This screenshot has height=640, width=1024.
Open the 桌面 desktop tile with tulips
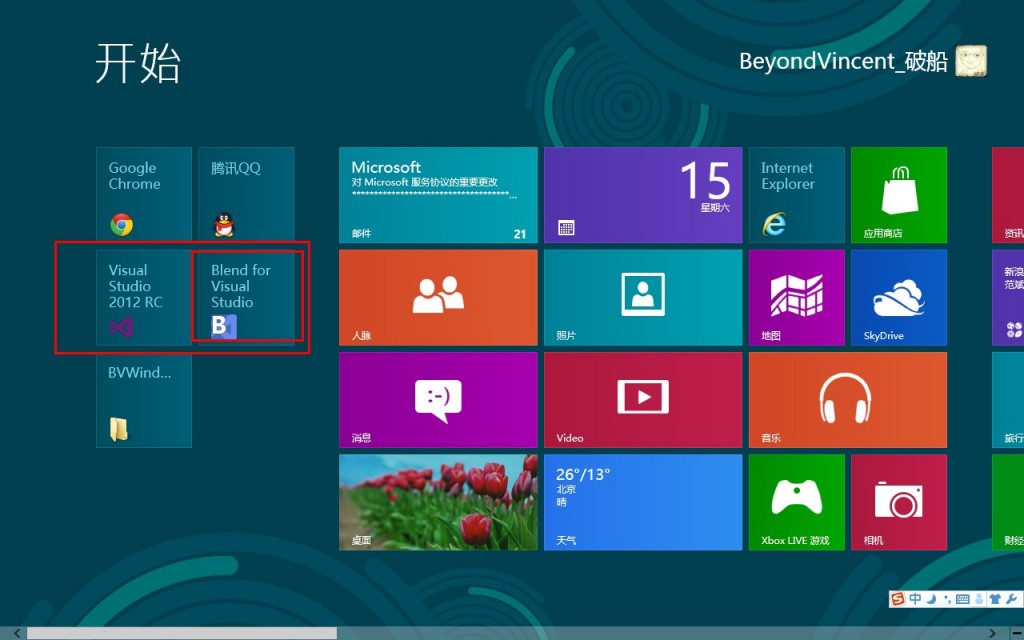click(x=438, y=502)
